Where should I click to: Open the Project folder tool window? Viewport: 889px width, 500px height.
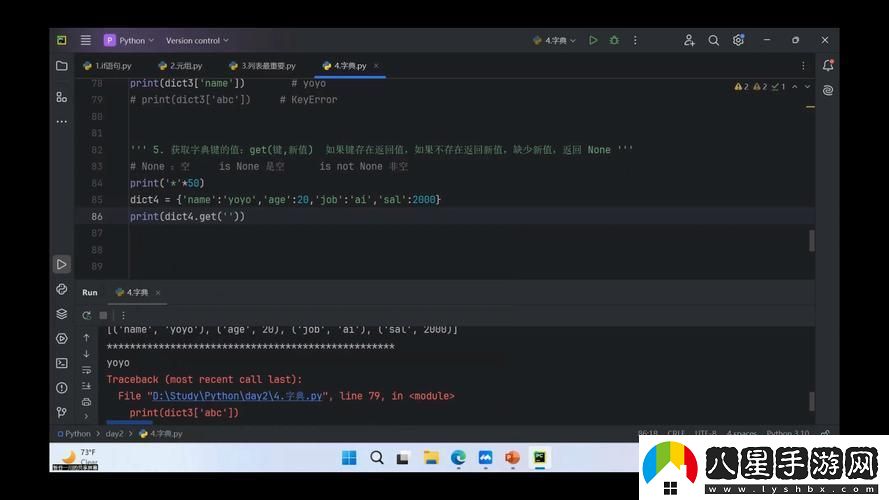click(62, 66)
